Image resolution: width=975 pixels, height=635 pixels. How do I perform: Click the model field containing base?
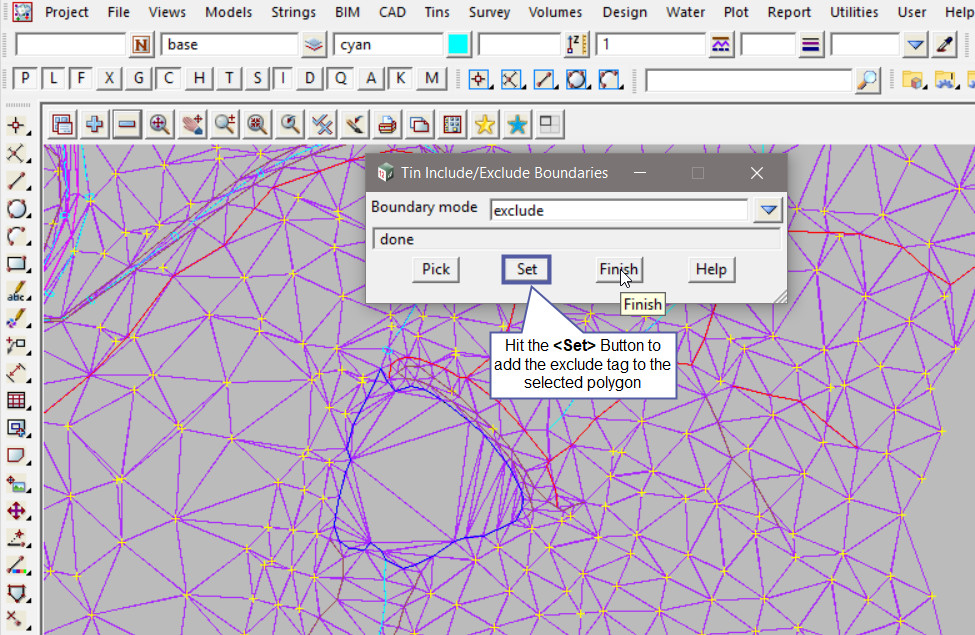click(229, 45)
